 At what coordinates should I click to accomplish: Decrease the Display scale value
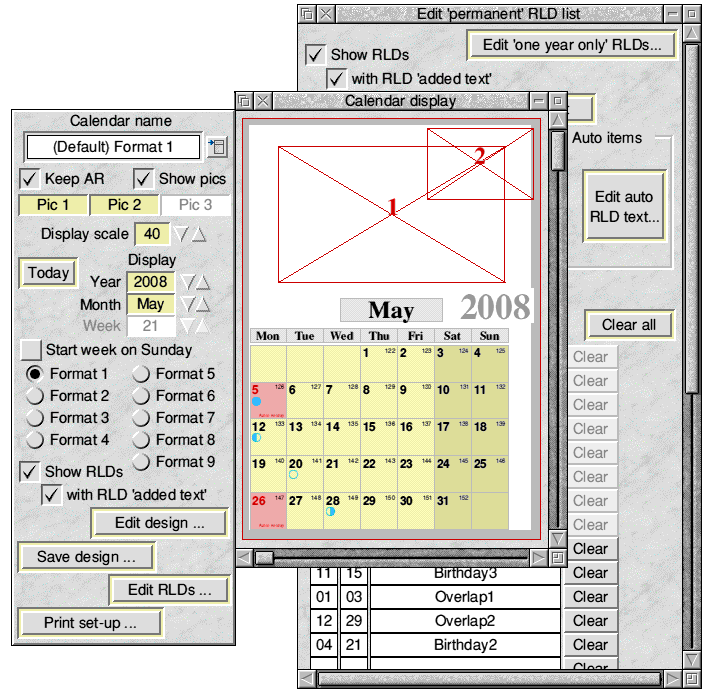point(181,234)
